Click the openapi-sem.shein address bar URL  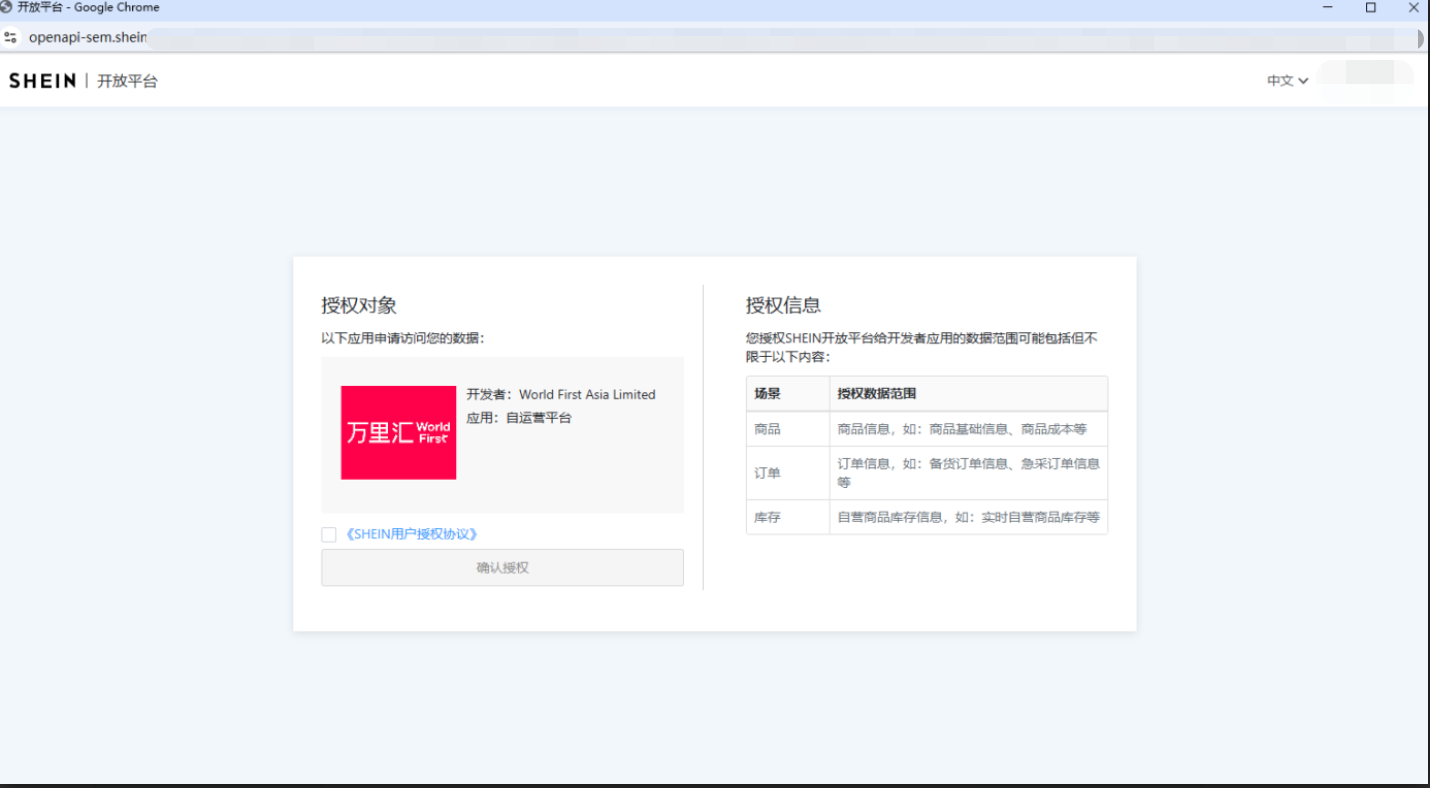click(x=88, y=38)
